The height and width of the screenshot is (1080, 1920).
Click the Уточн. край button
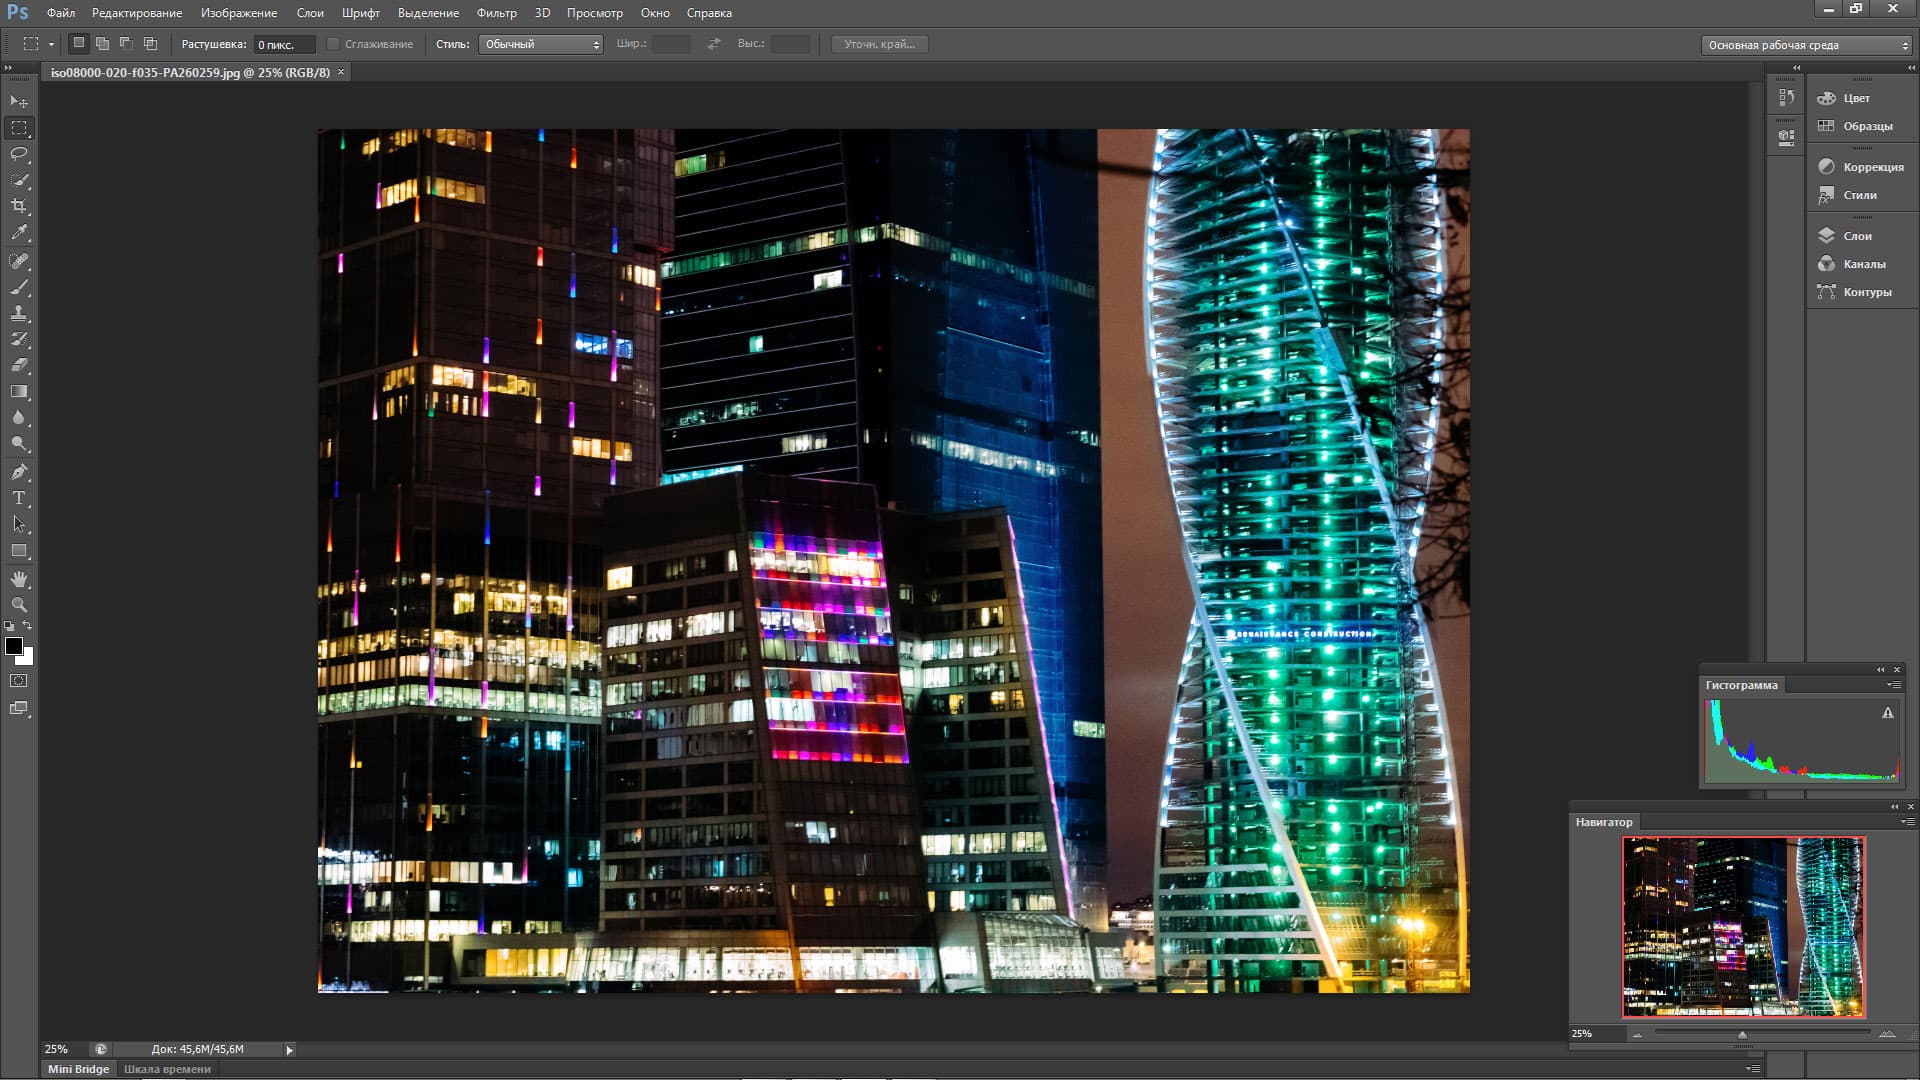tap(879, 44)
